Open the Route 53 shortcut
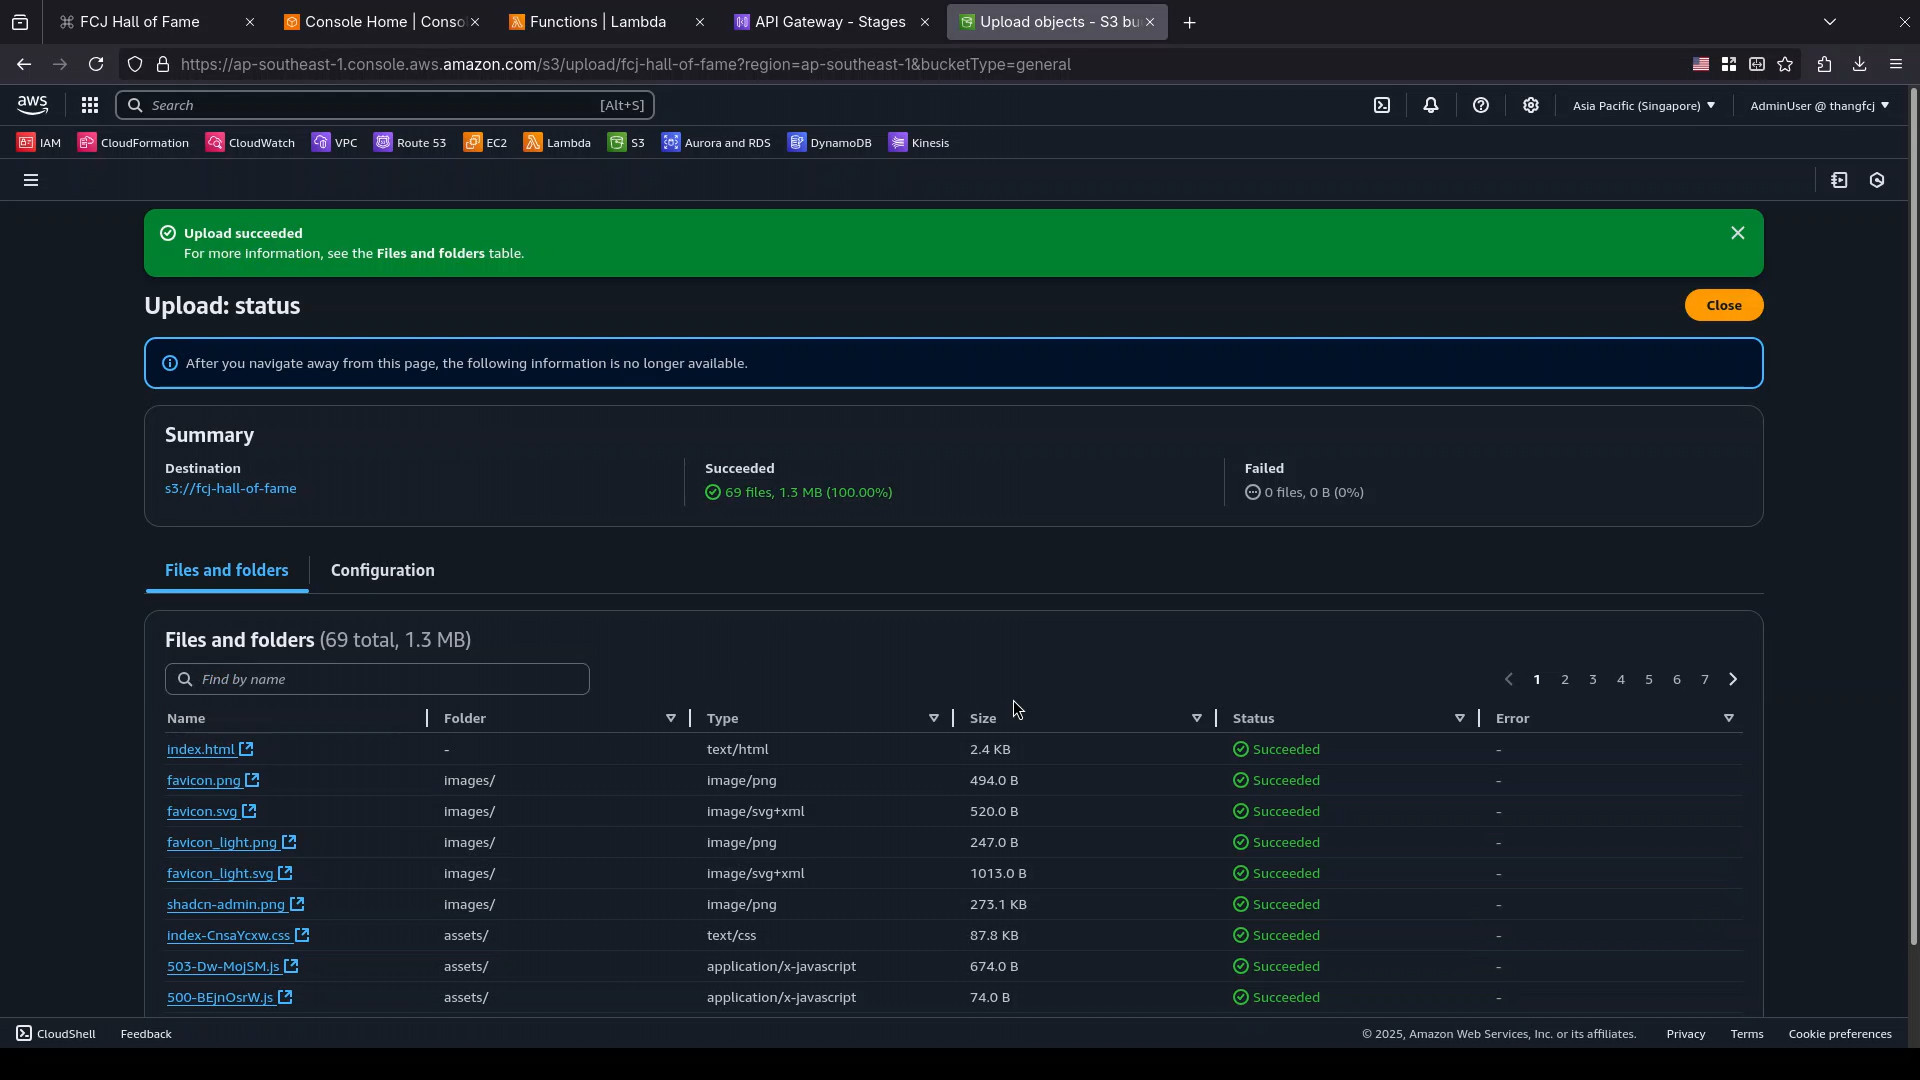 [x=410, y=143]
